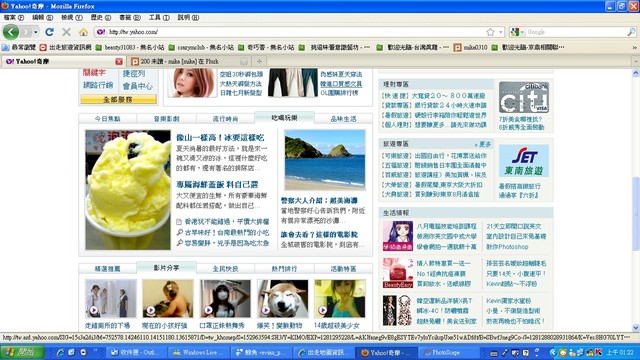Open the crazymclub 無名小站 bookmark
The image size is (640, 360).
(201, 47)
